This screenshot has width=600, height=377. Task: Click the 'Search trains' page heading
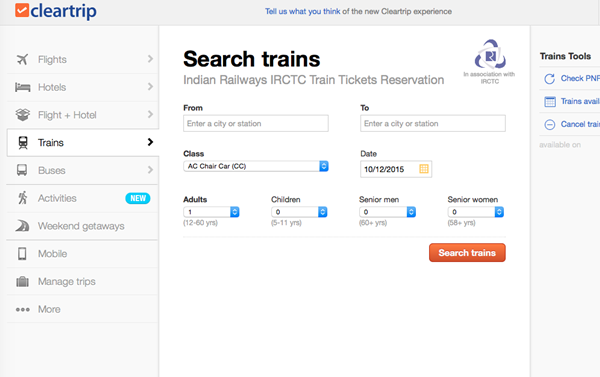click(251, 59)
